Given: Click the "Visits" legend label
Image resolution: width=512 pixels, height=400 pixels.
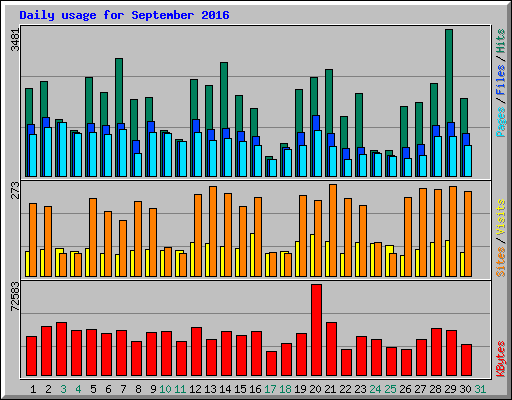Looking at the screenshot, I should [501, 218].
